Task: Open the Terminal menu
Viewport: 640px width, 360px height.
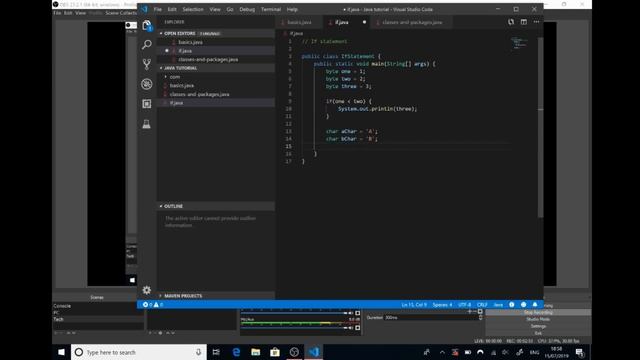Action: point(271,9)
